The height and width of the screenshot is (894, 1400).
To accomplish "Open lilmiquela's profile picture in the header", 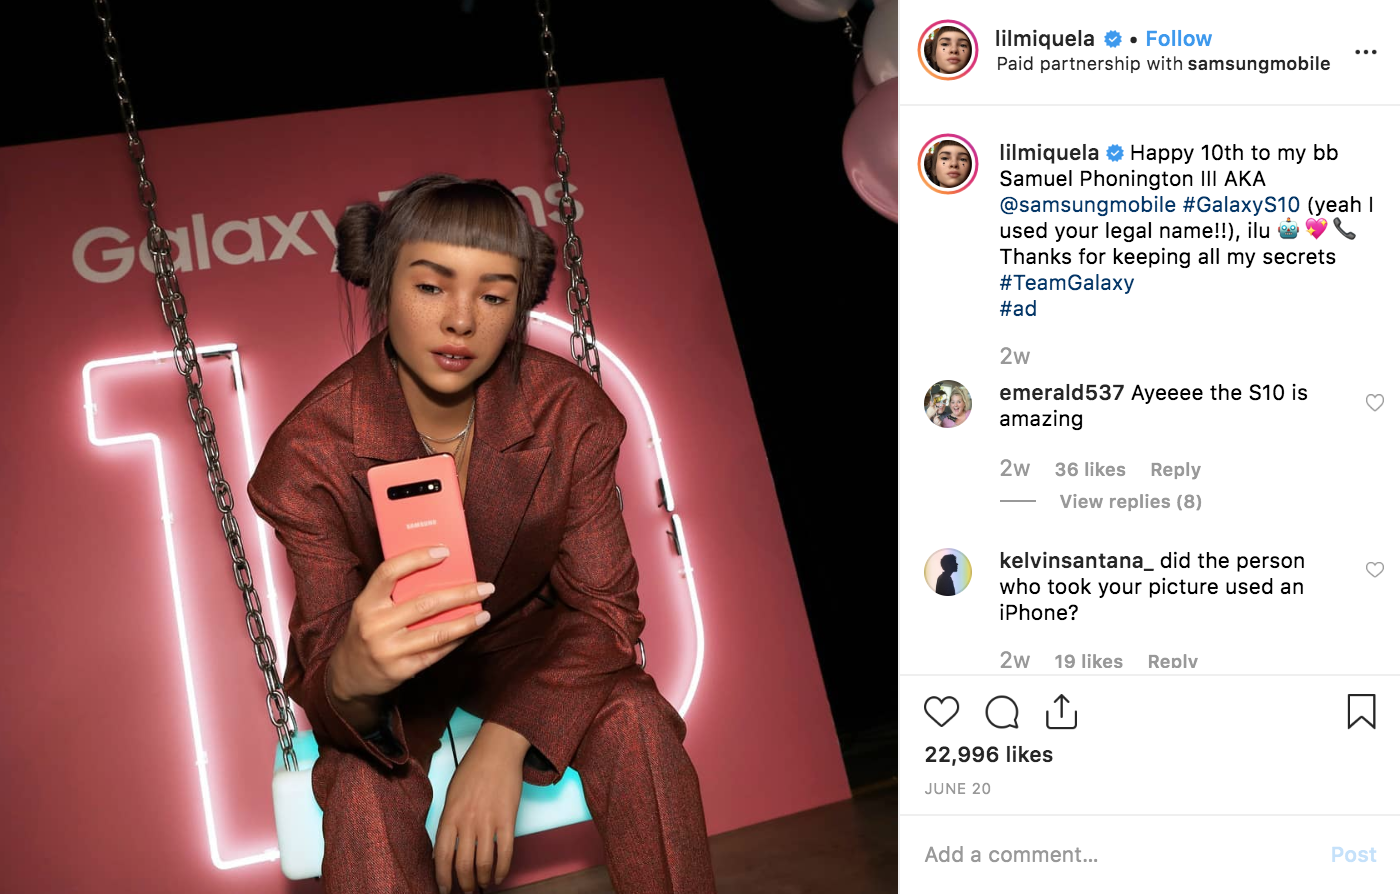I will [948, 50].
